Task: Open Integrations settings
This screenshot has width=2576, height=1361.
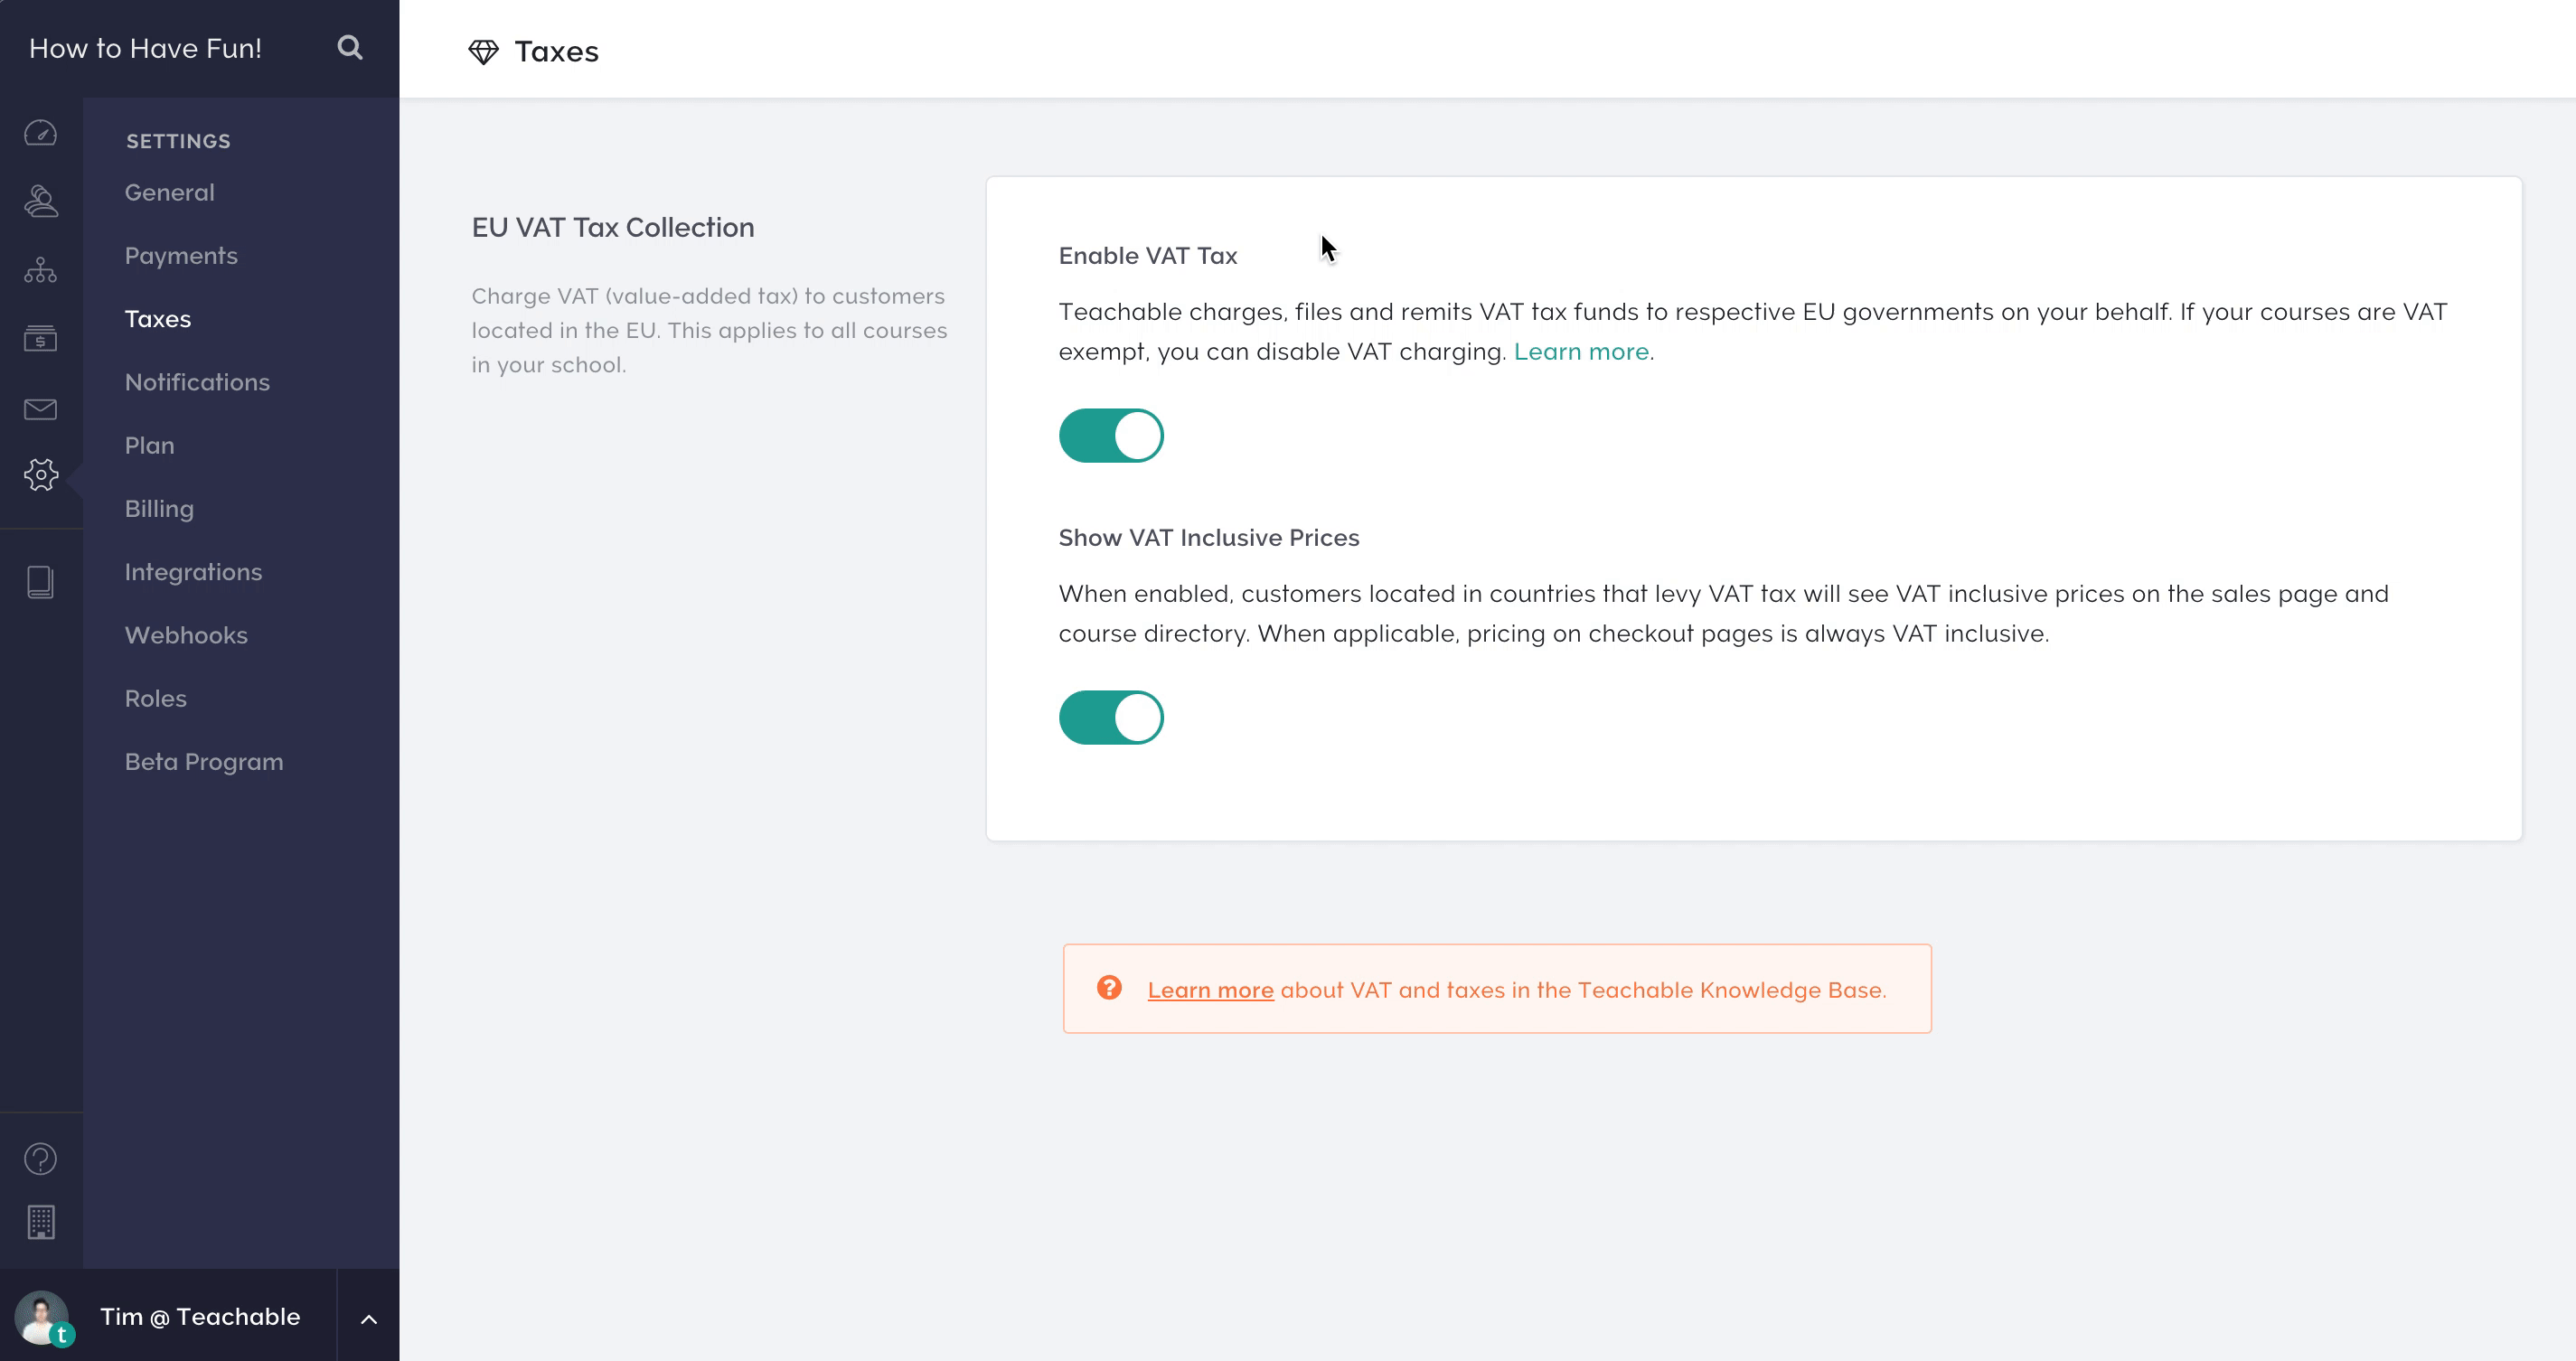Action: [194, 573]
